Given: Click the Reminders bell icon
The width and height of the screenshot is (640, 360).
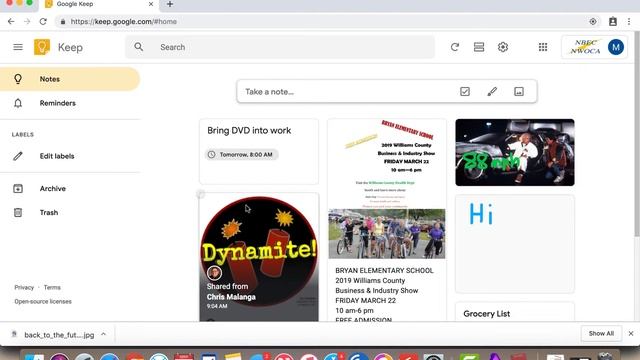Looking at the screenshot, I should pos(18,103).
